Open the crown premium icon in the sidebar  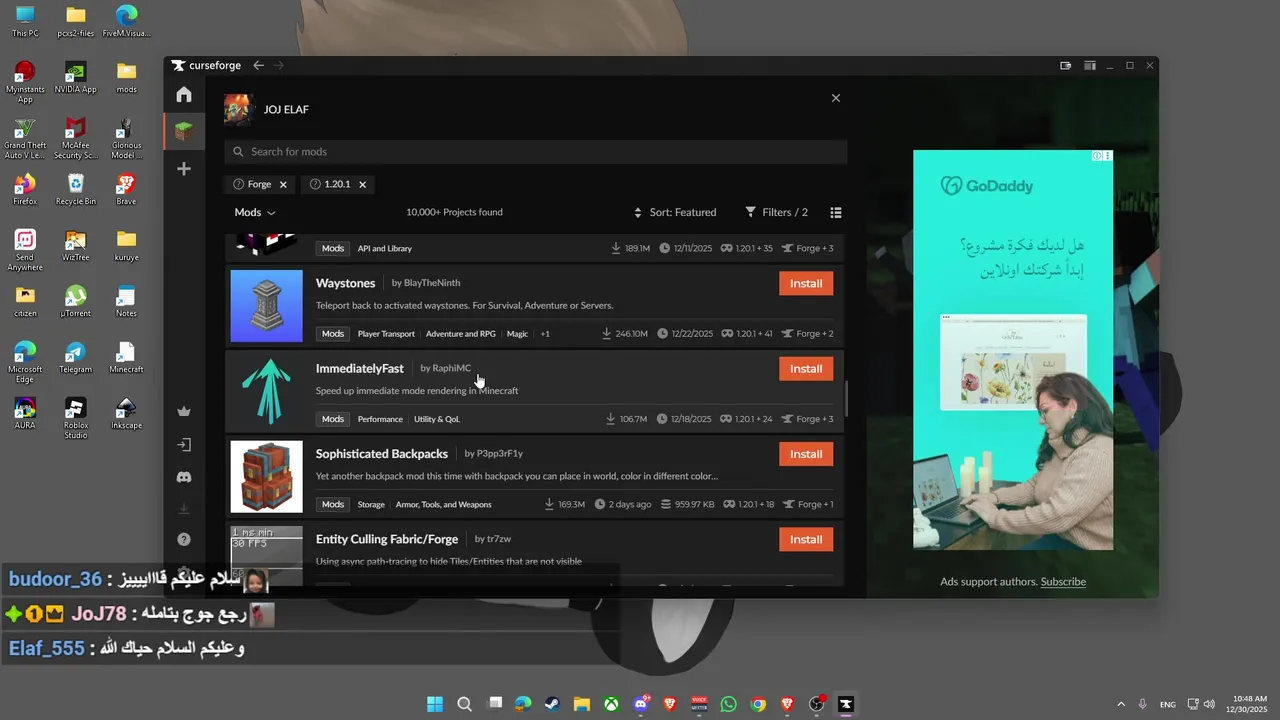click(x=184, y=411)
